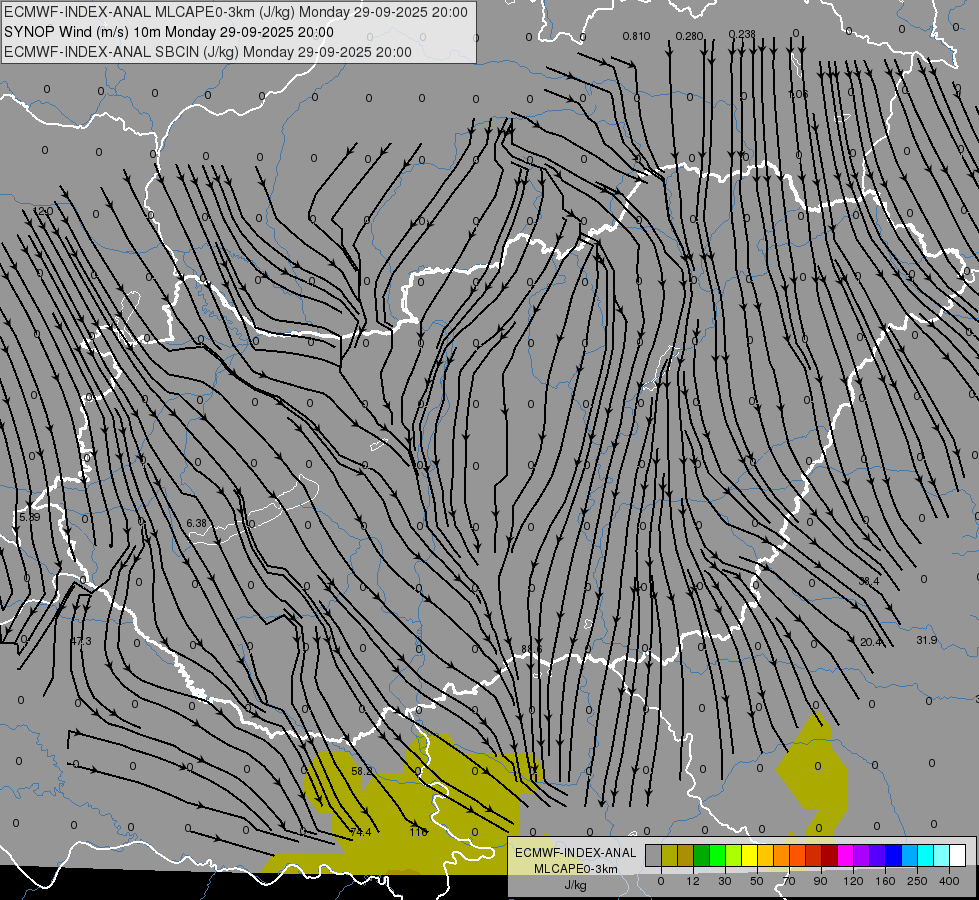Click the map value 0.238

pos(742,34)
